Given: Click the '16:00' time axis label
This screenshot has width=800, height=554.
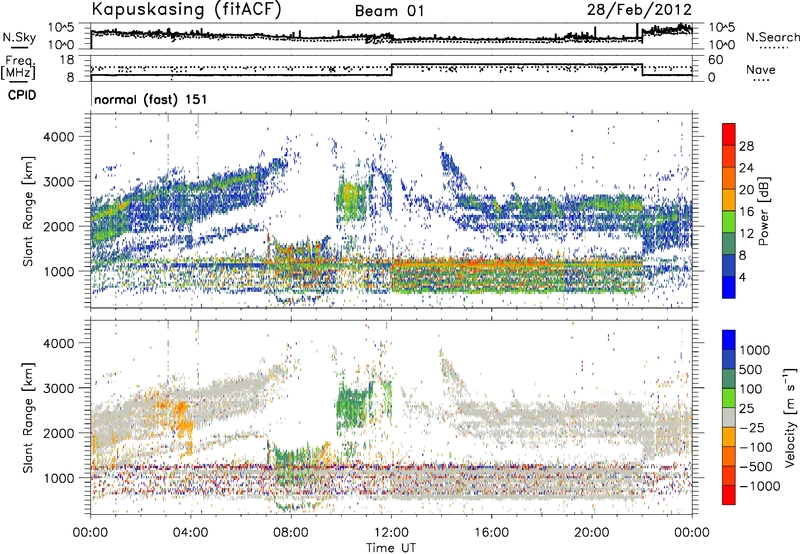Looking at the screenshot, I should tap(491, 532).
